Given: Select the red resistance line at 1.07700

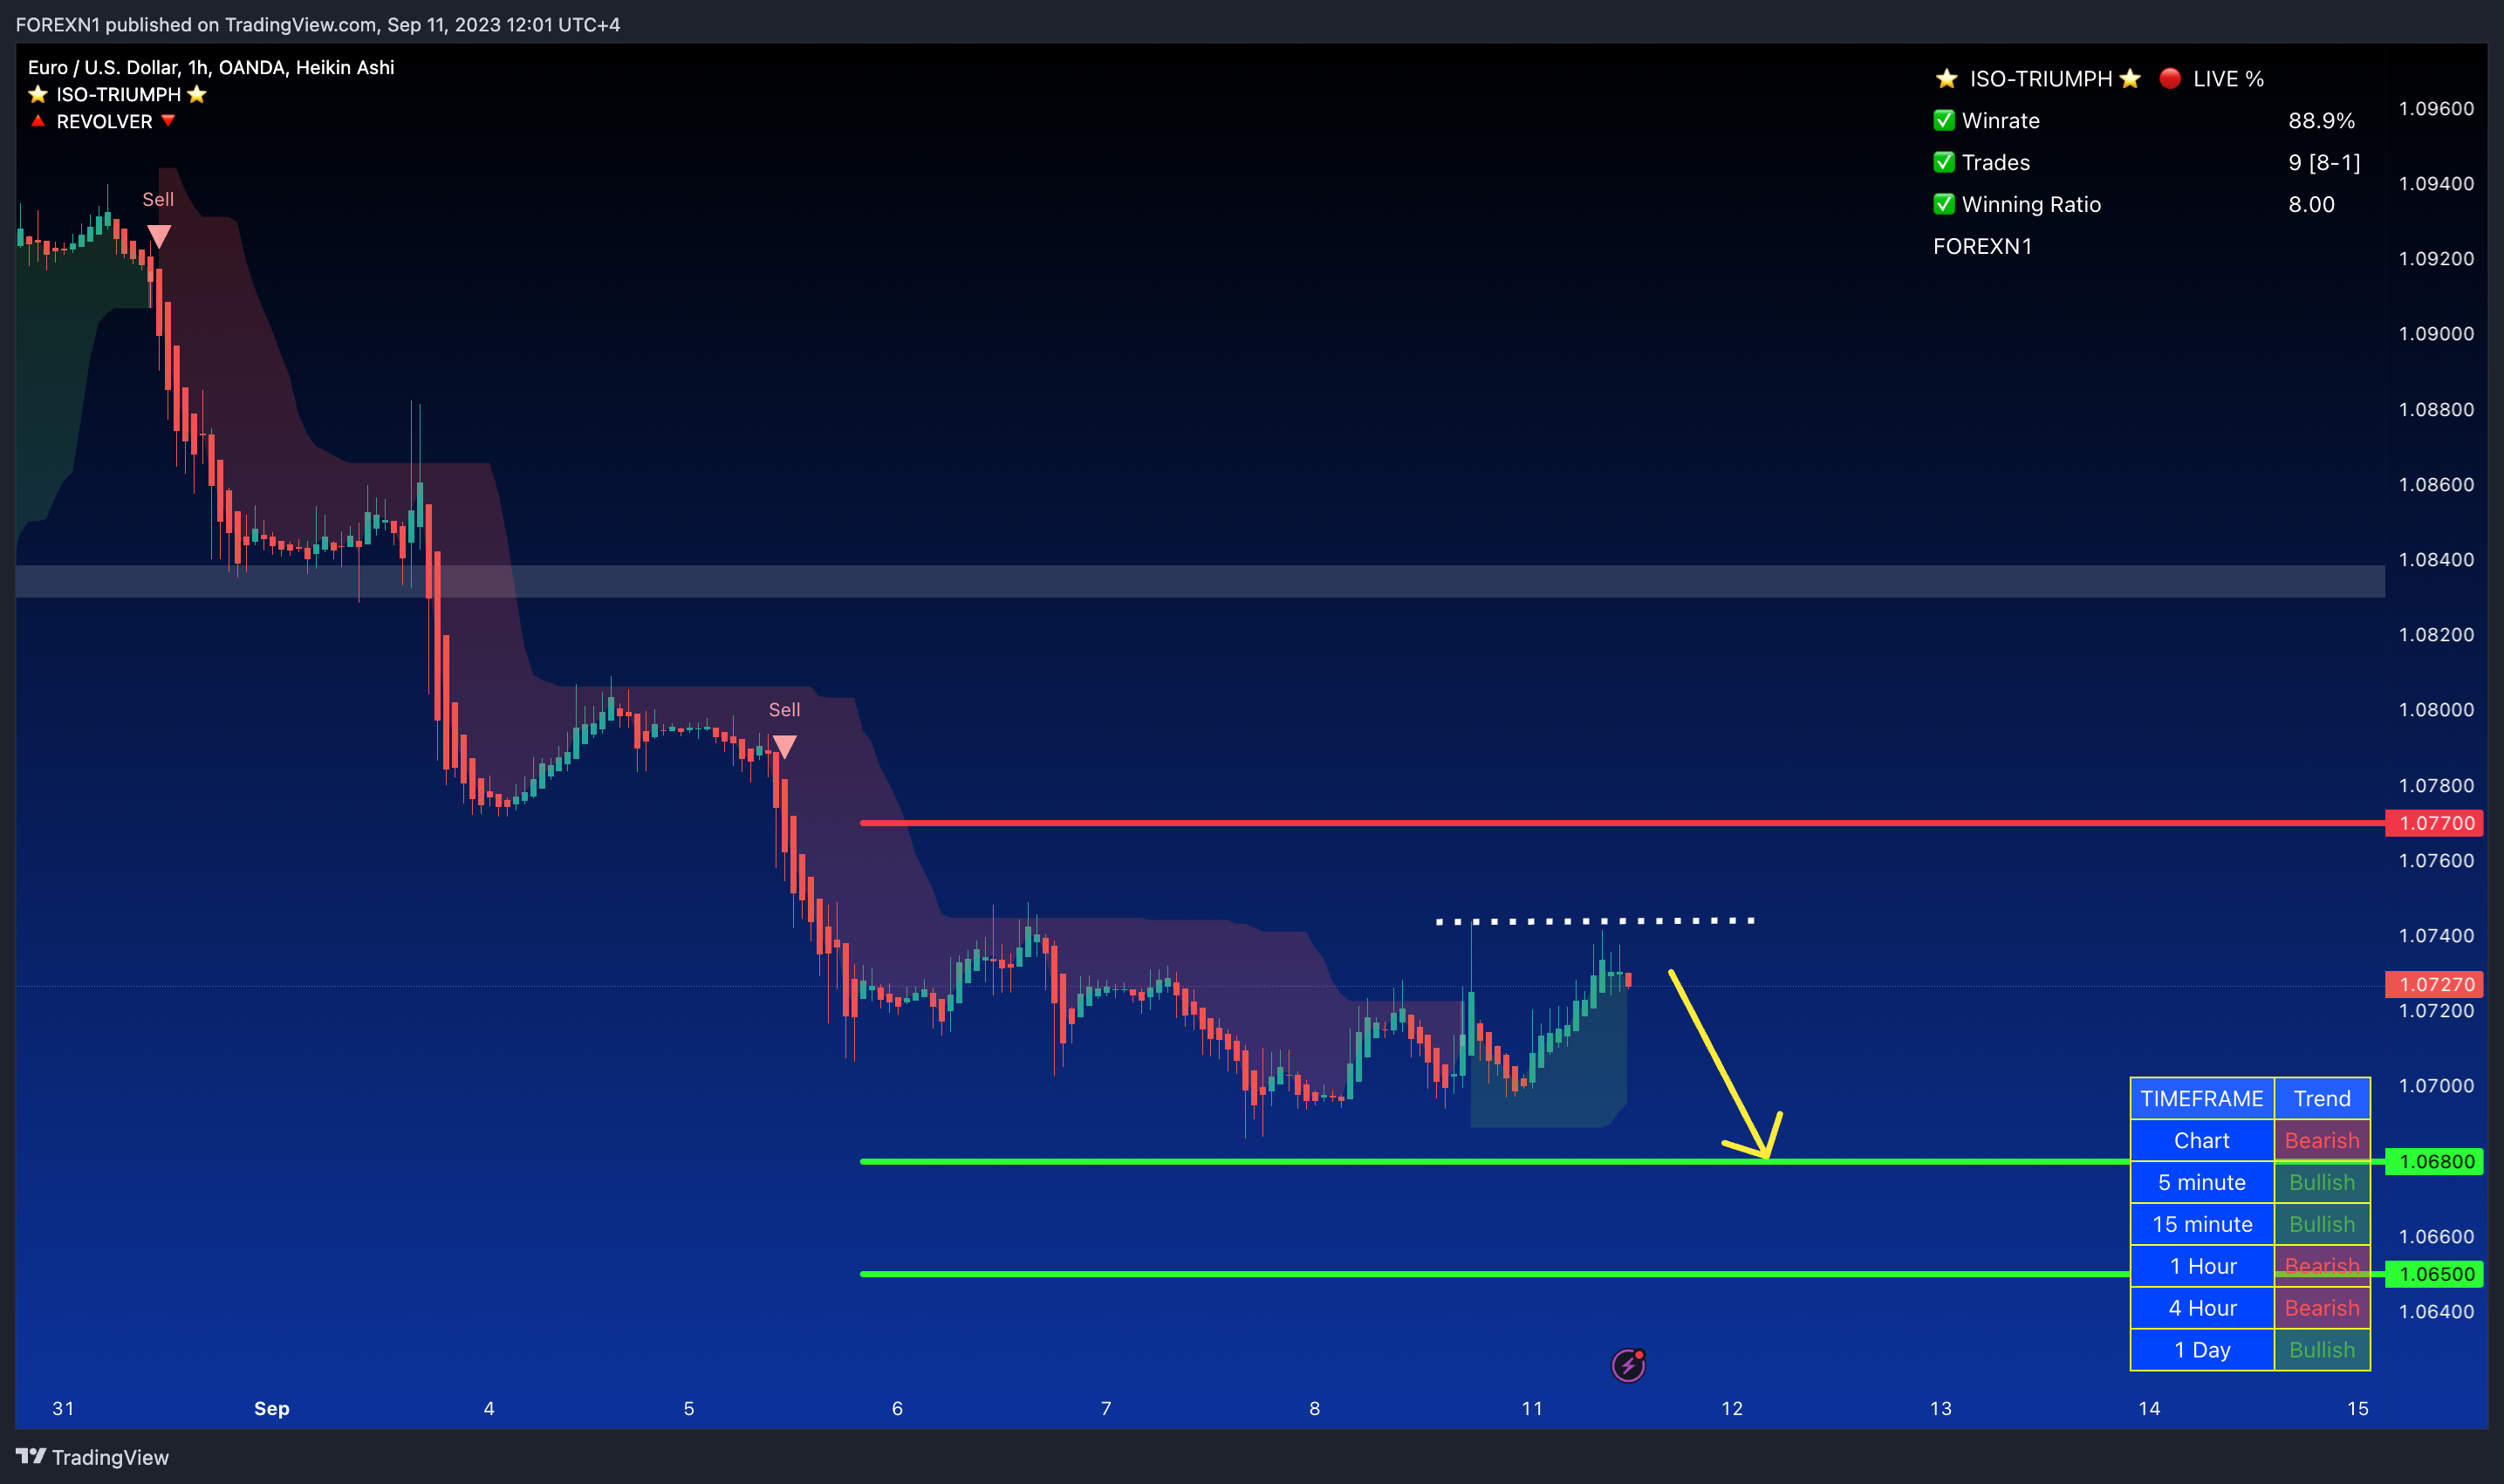Looking at the screenshot, I should (1622, 823).
